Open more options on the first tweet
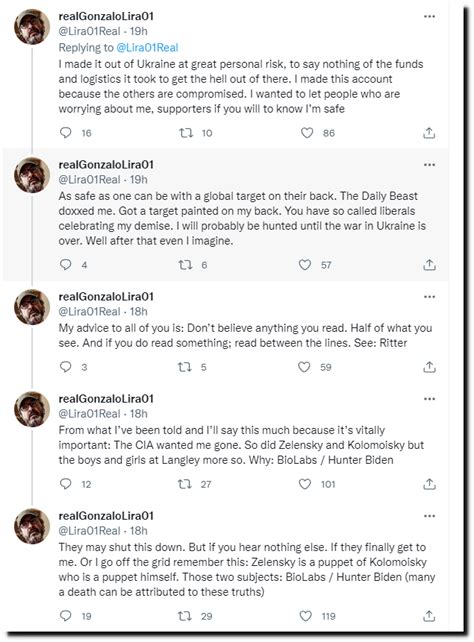This screenshot has height=642, width=474. (429, 16)
